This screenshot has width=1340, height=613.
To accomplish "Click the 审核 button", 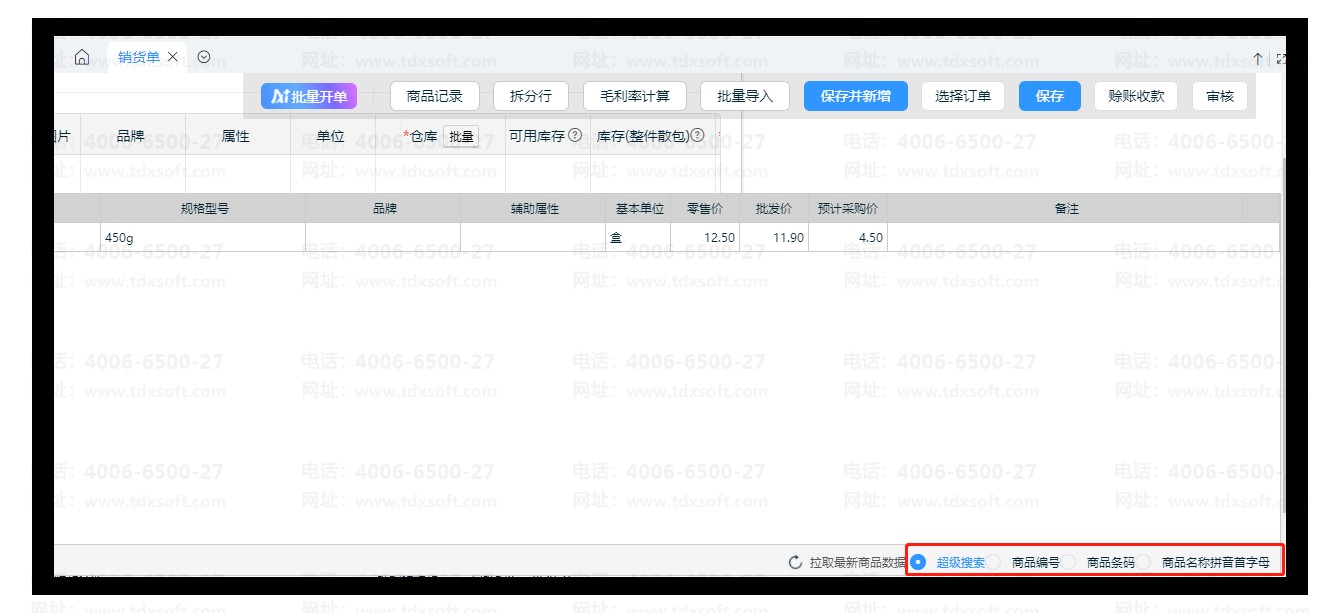I will point(1219,96).
